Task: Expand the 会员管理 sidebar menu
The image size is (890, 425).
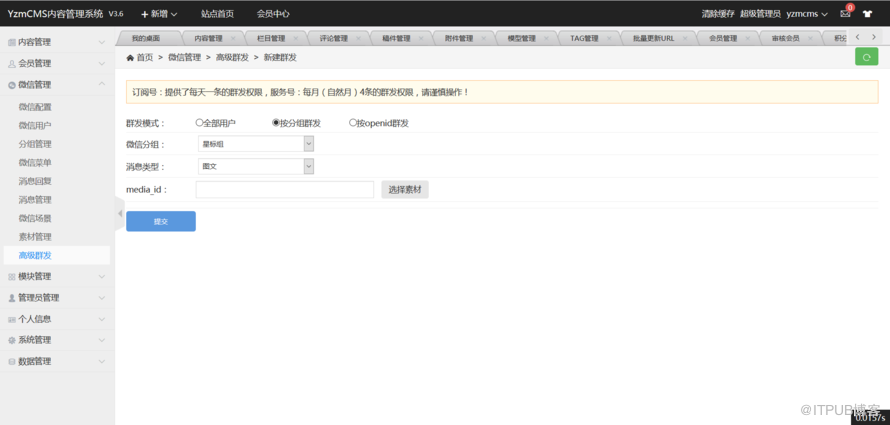Action: [x=55, y=63]
